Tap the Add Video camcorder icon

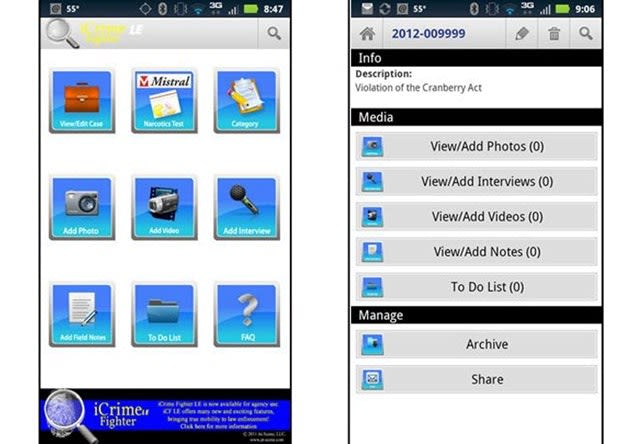pos(165,207)
